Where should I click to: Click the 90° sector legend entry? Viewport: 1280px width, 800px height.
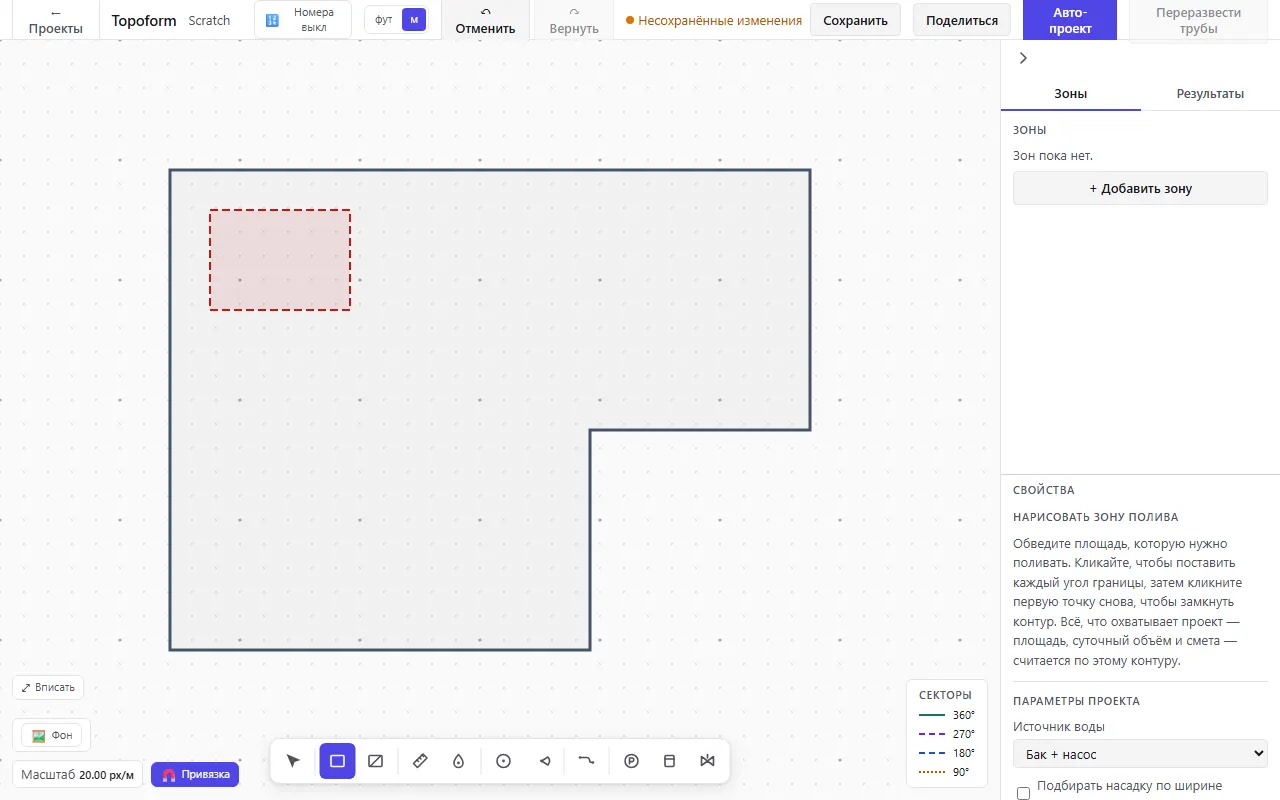947,772
